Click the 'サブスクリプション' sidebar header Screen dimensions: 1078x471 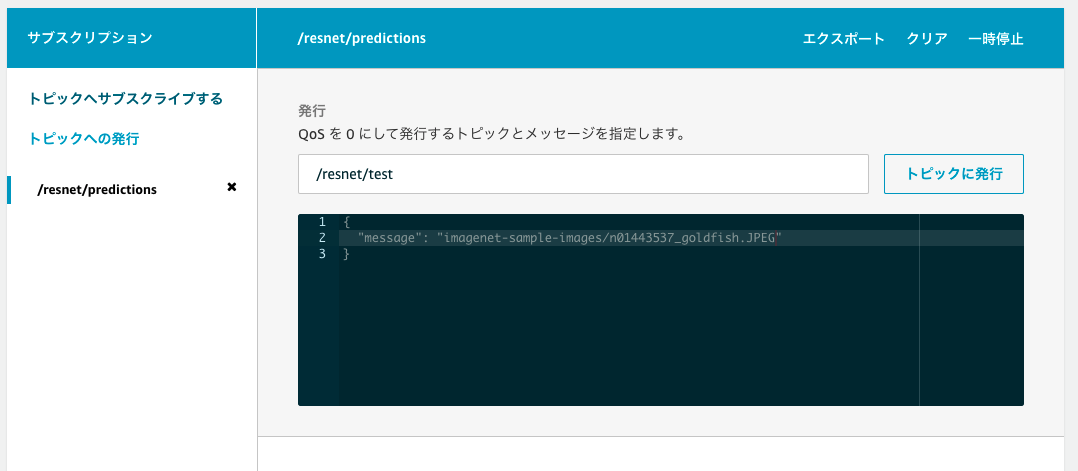coord(90,39)
